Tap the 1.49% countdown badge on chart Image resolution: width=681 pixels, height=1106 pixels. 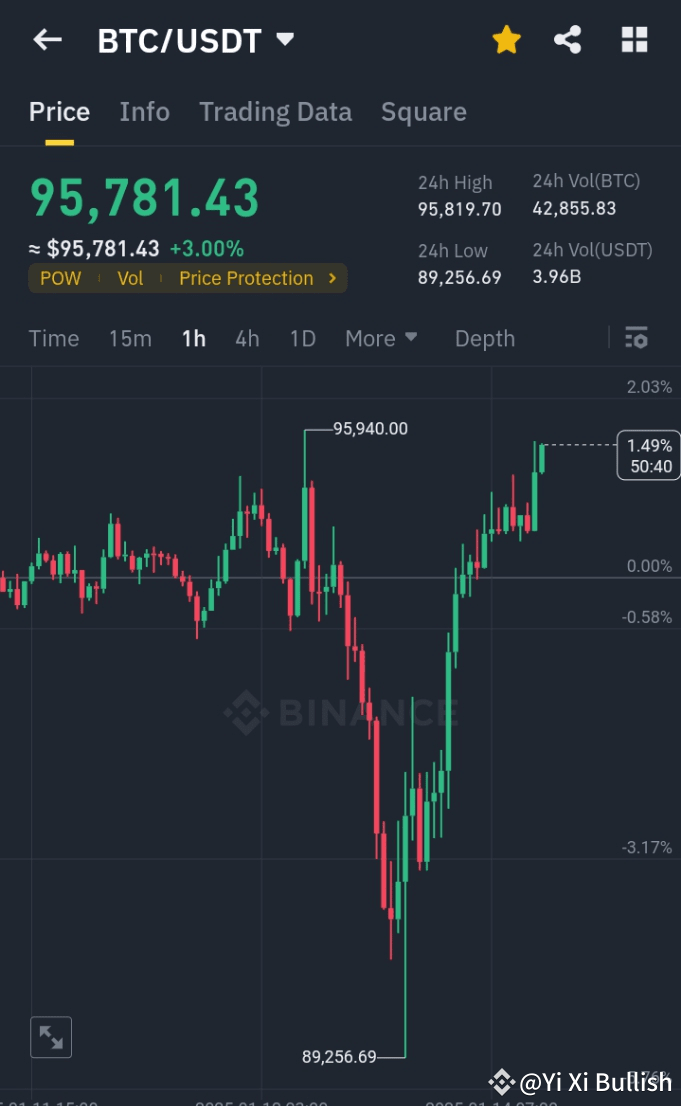pyautogui.click(x=647, y=455)
